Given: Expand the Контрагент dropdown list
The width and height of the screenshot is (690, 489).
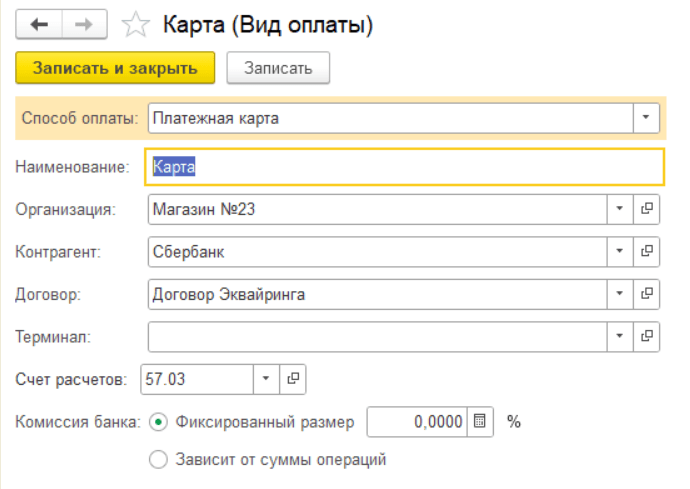Looking at the screenshot, I should point(620,252).
